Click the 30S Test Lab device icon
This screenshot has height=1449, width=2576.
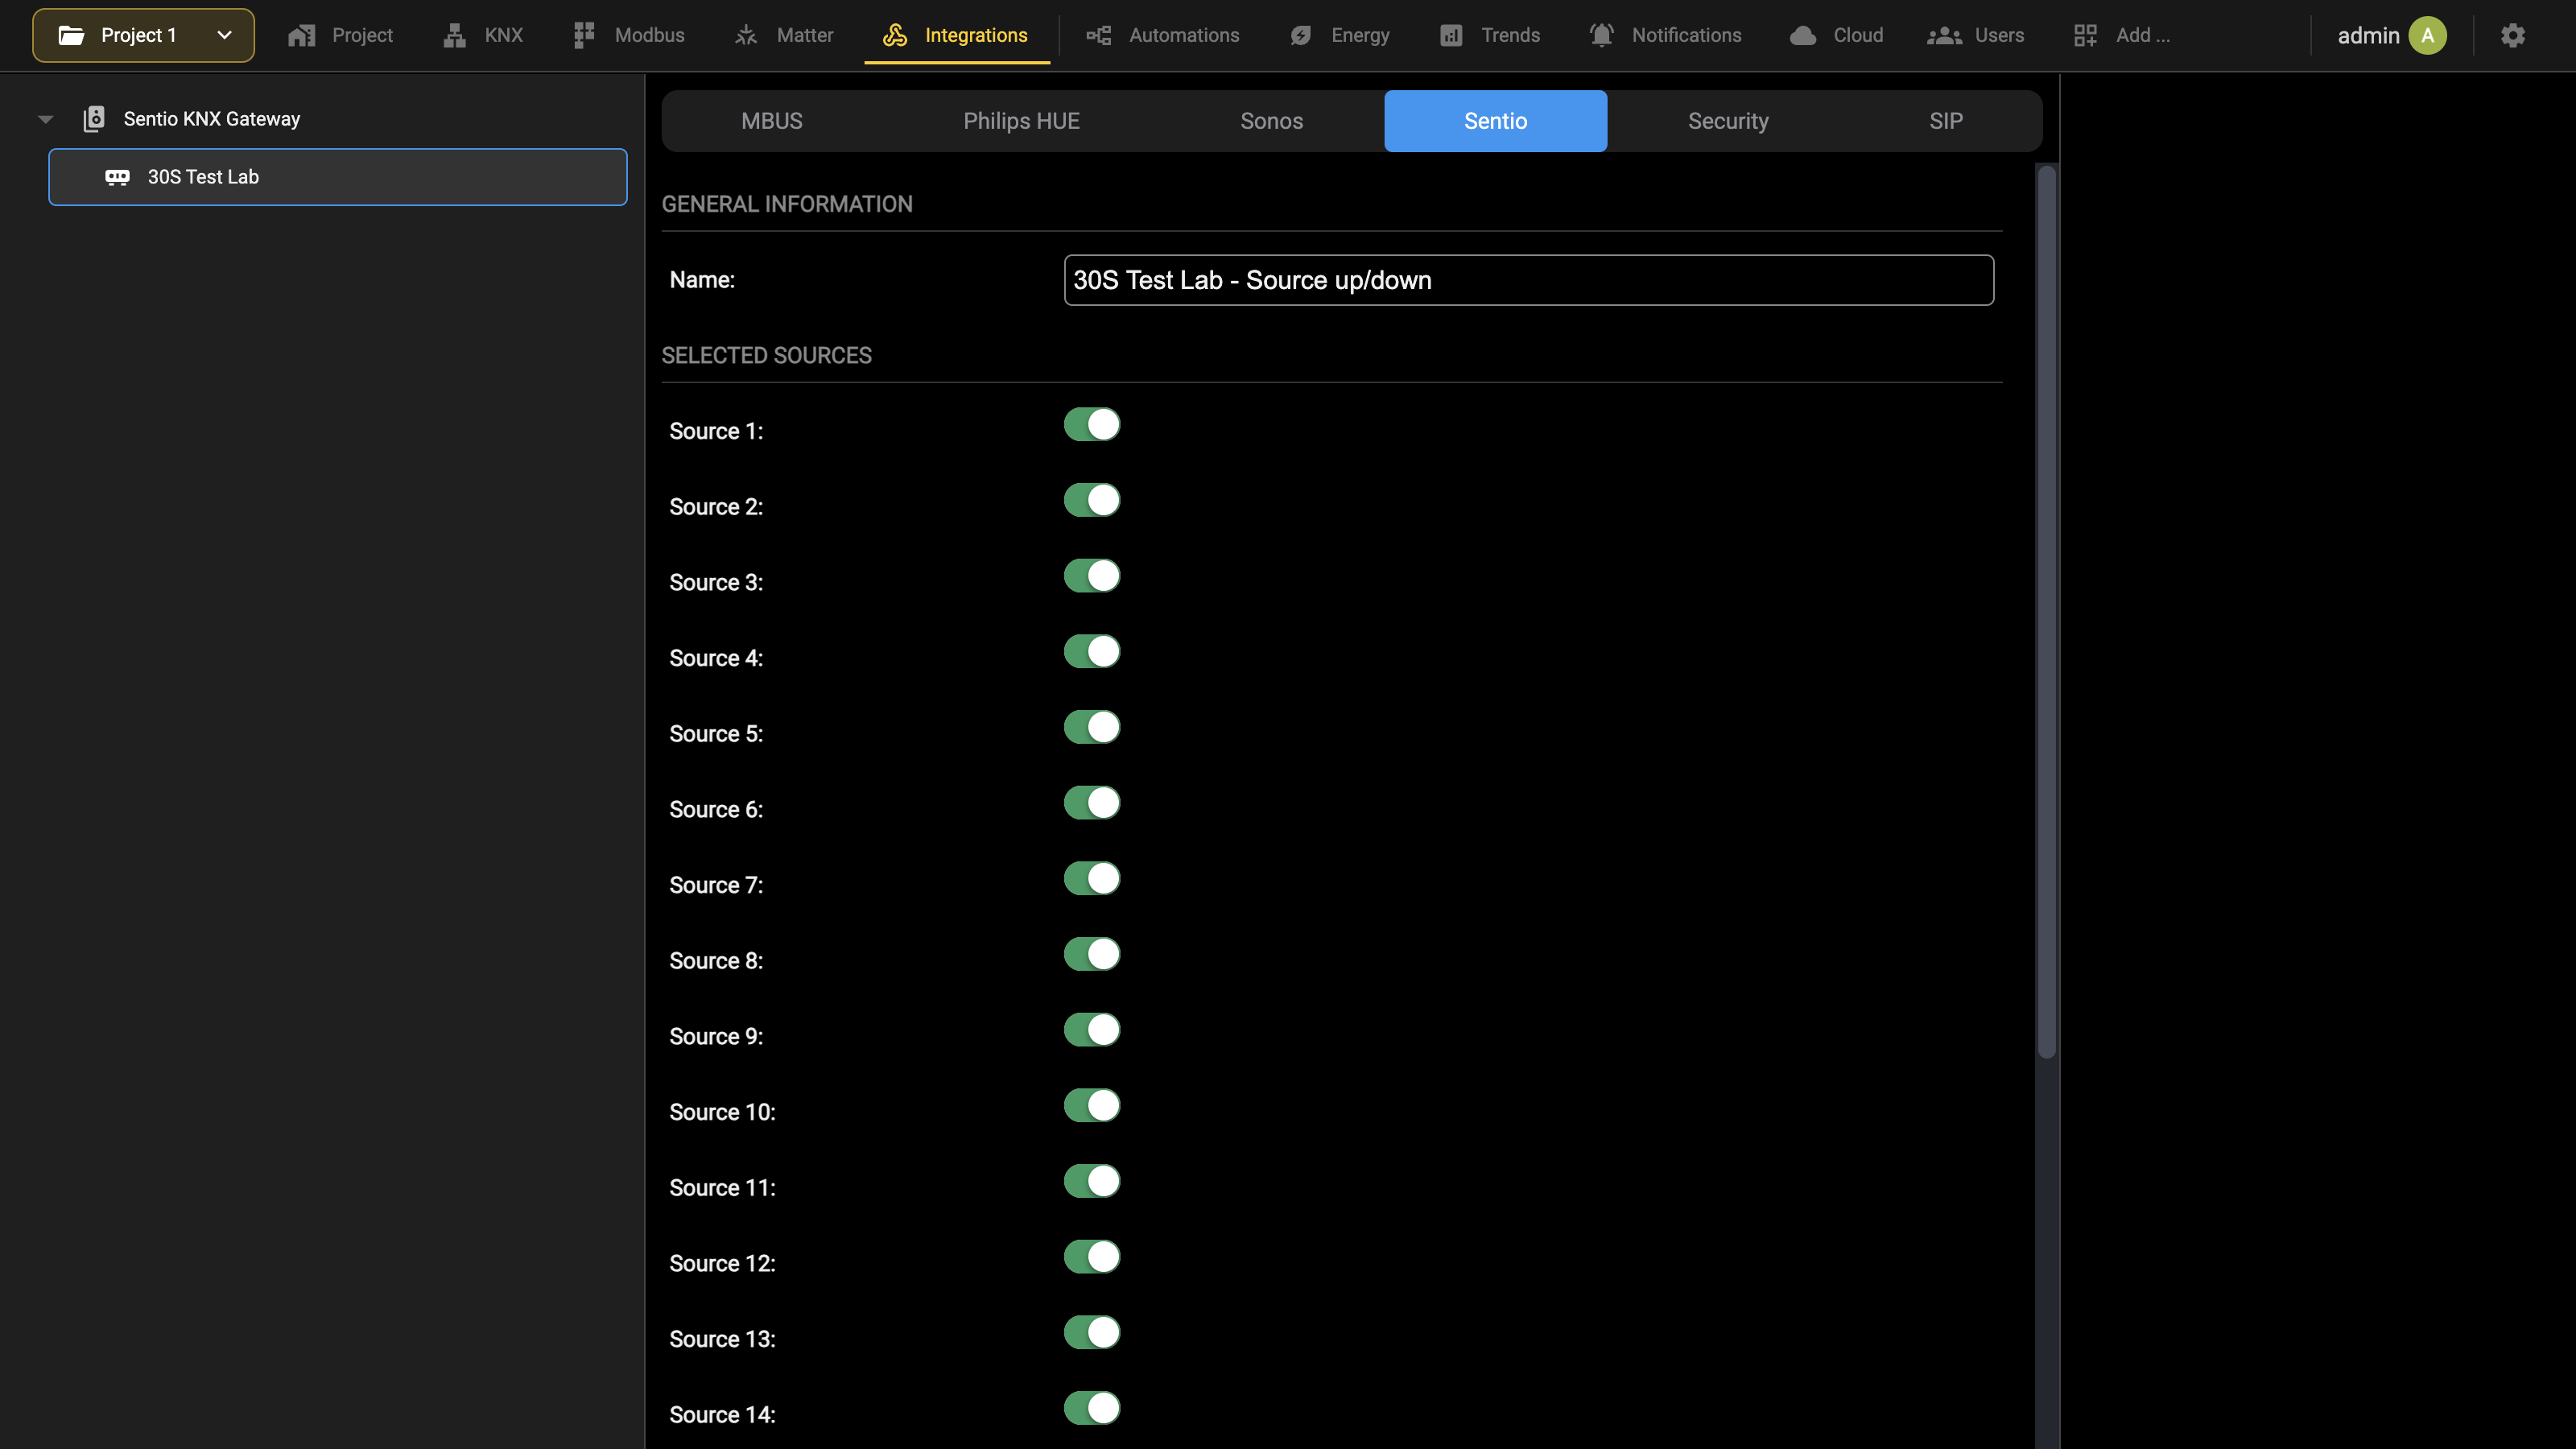click(117, 177)
